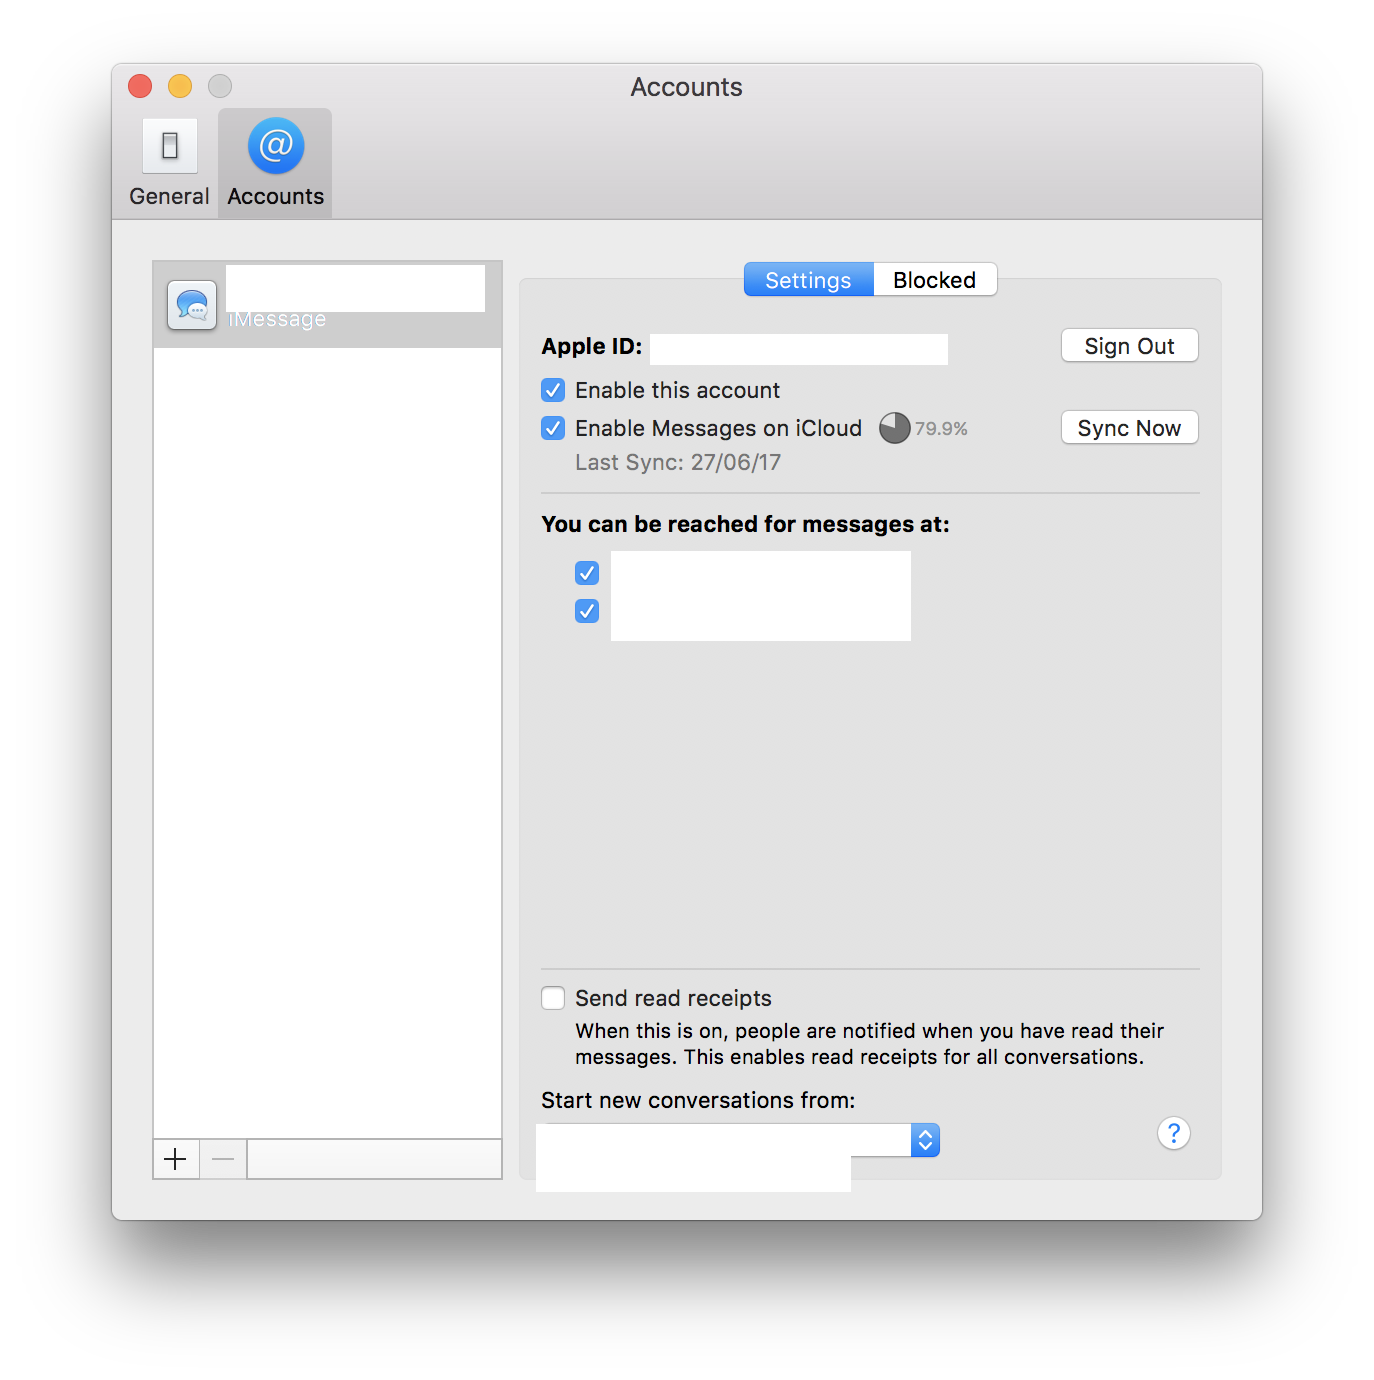Image resolution: width=1374 pixels, height=1380 pixels.
Task: Uncheck the first reachable address checkbox
Action: click(x=587, y=573)
